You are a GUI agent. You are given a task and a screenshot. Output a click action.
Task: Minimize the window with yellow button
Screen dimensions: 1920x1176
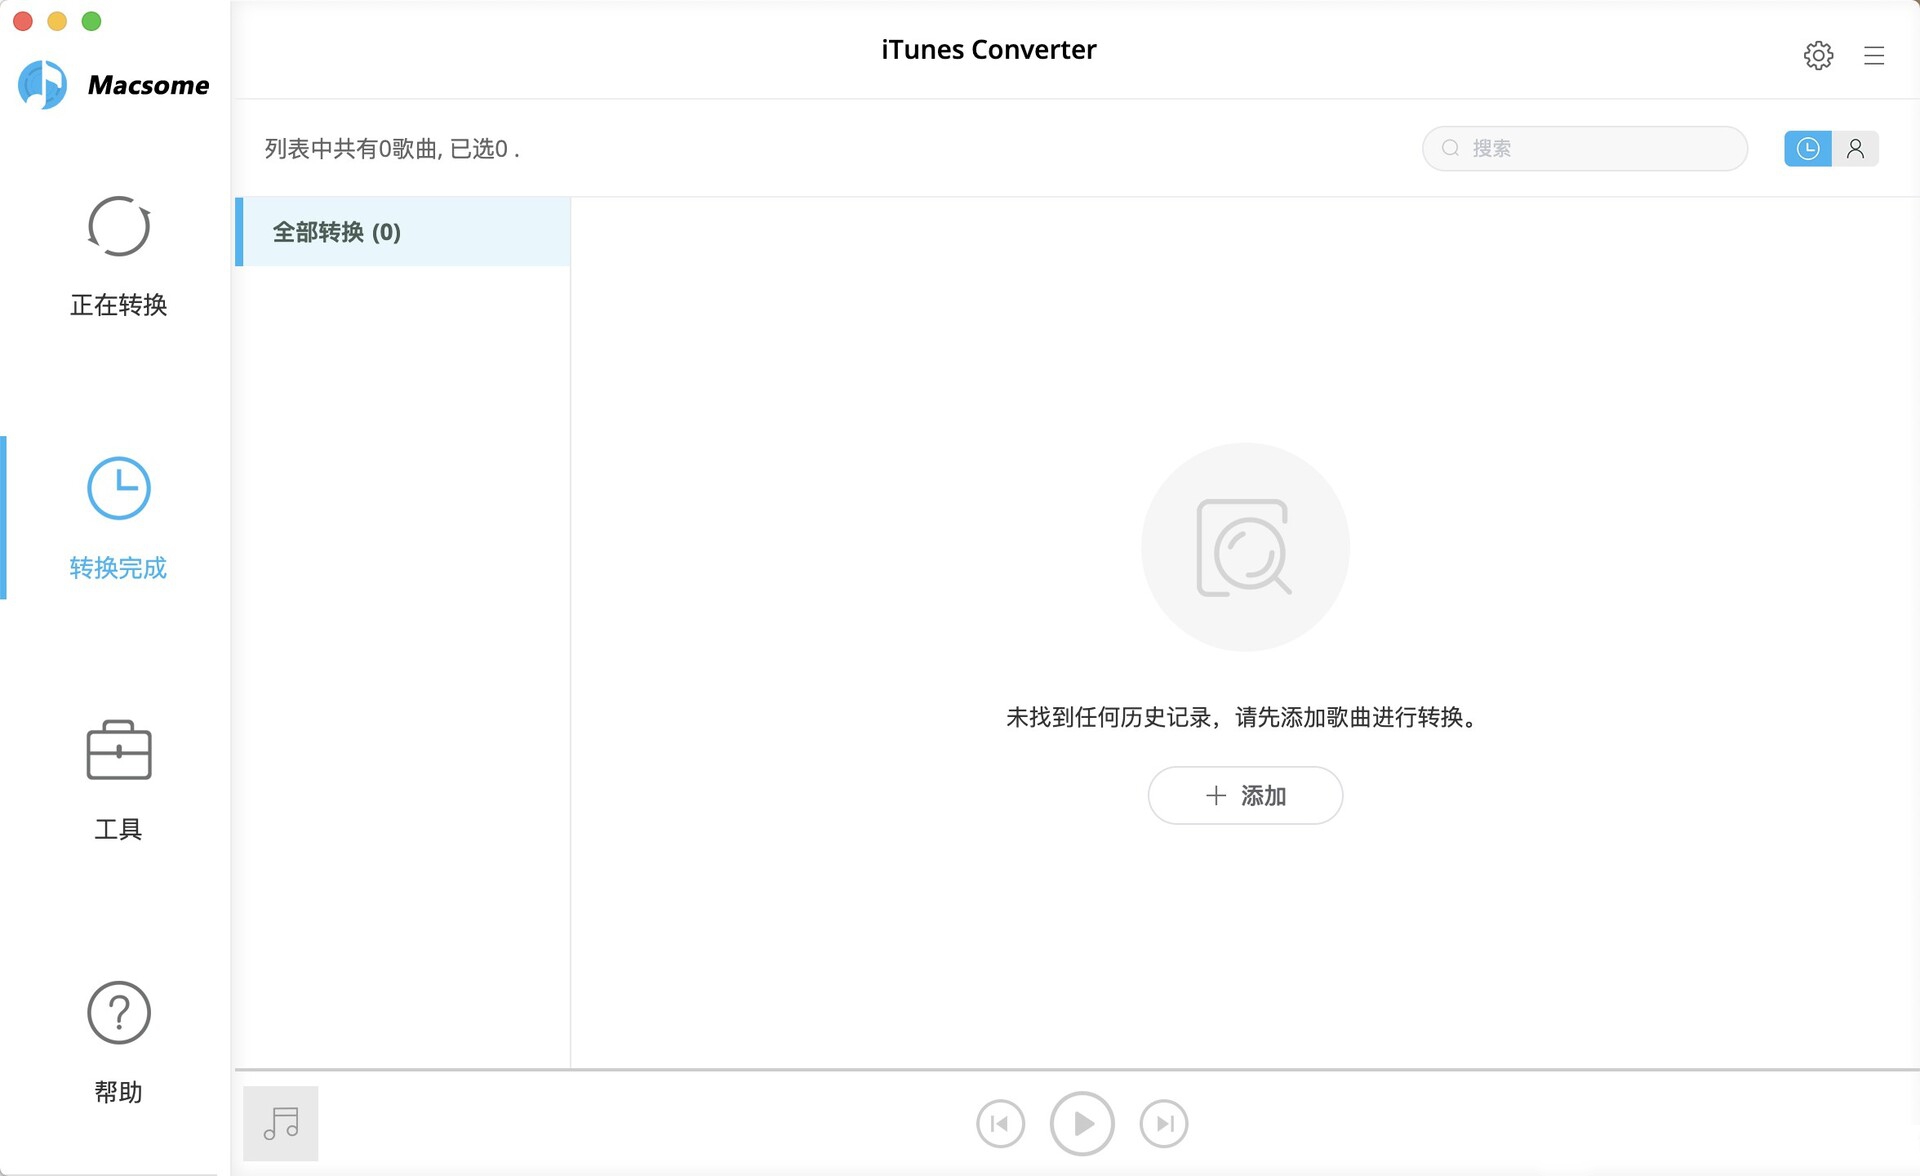pos(57,21)
